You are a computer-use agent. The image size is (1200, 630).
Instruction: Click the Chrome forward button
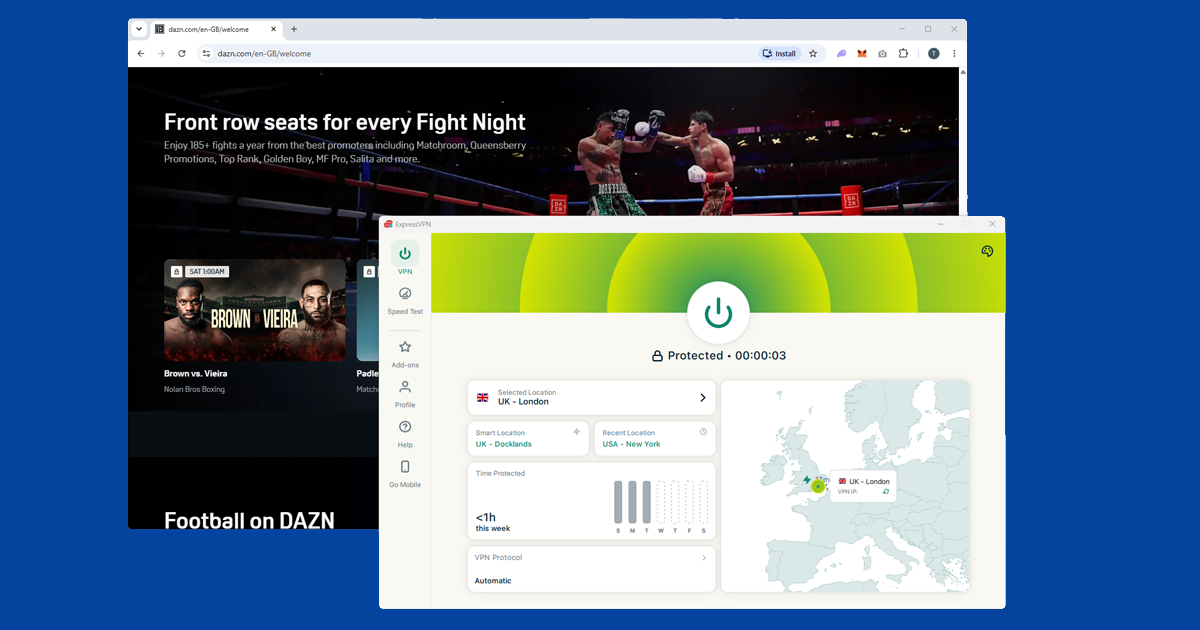pos(161,53)
